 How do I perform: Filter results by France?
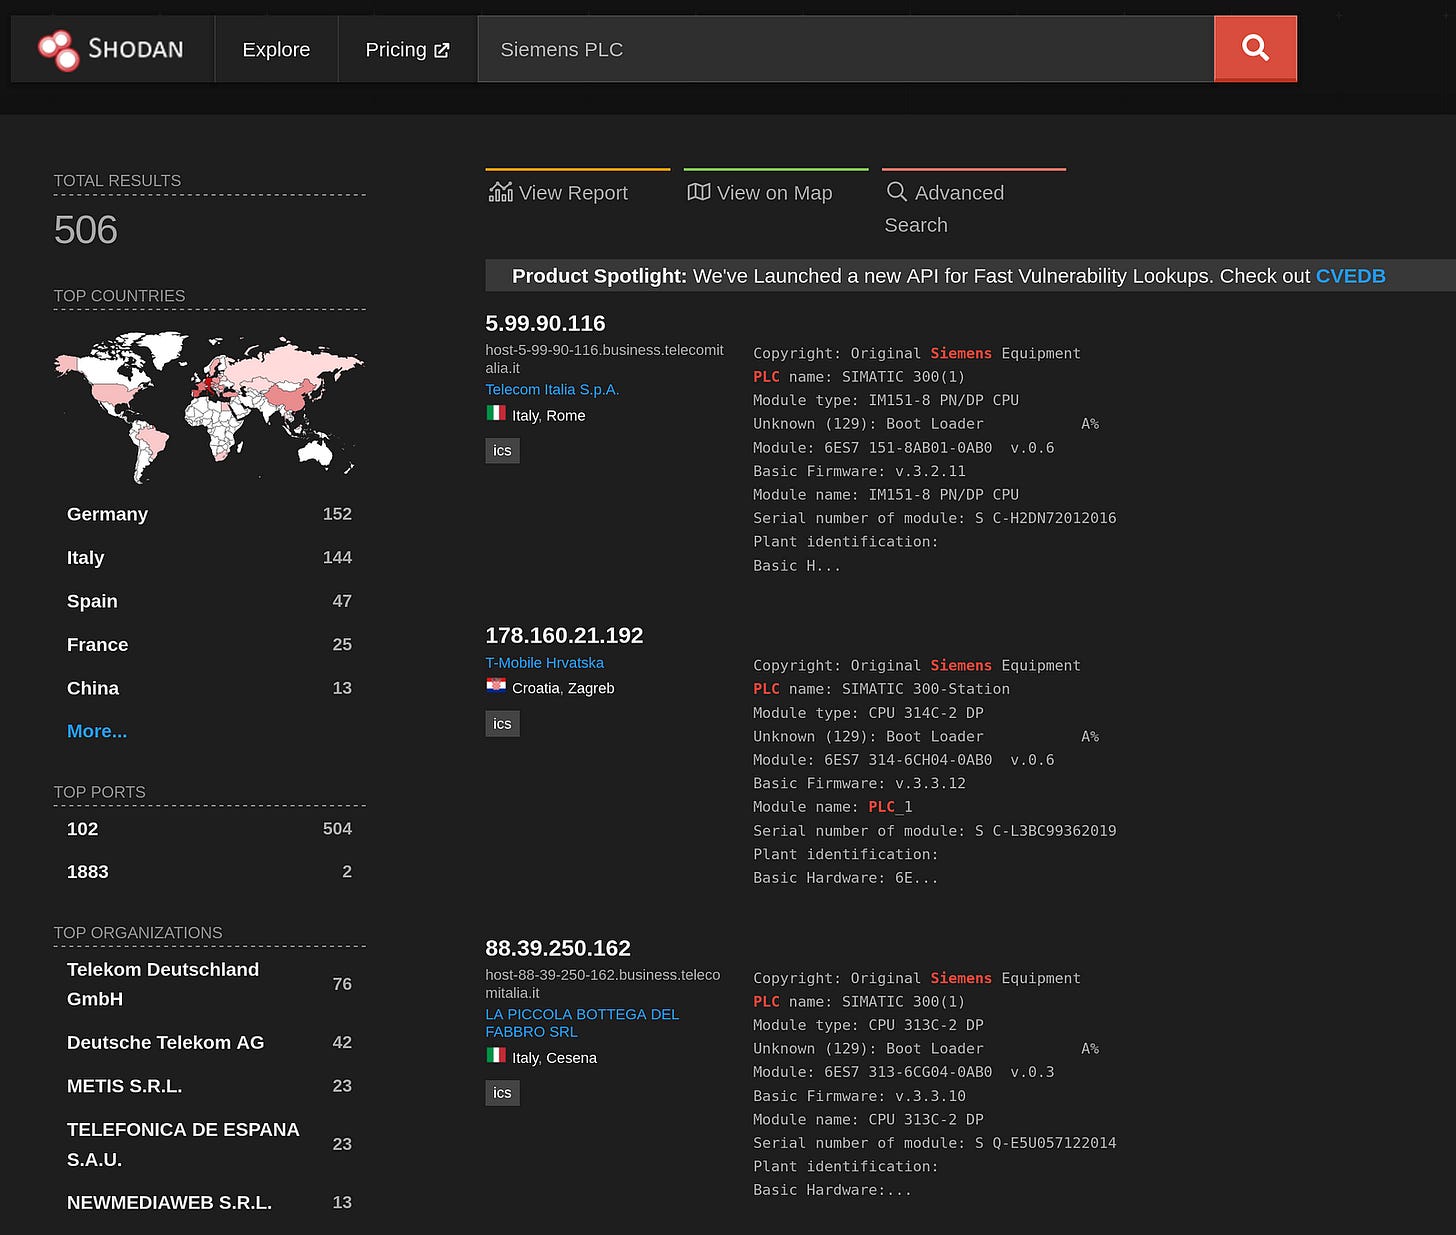pos(209,644)
